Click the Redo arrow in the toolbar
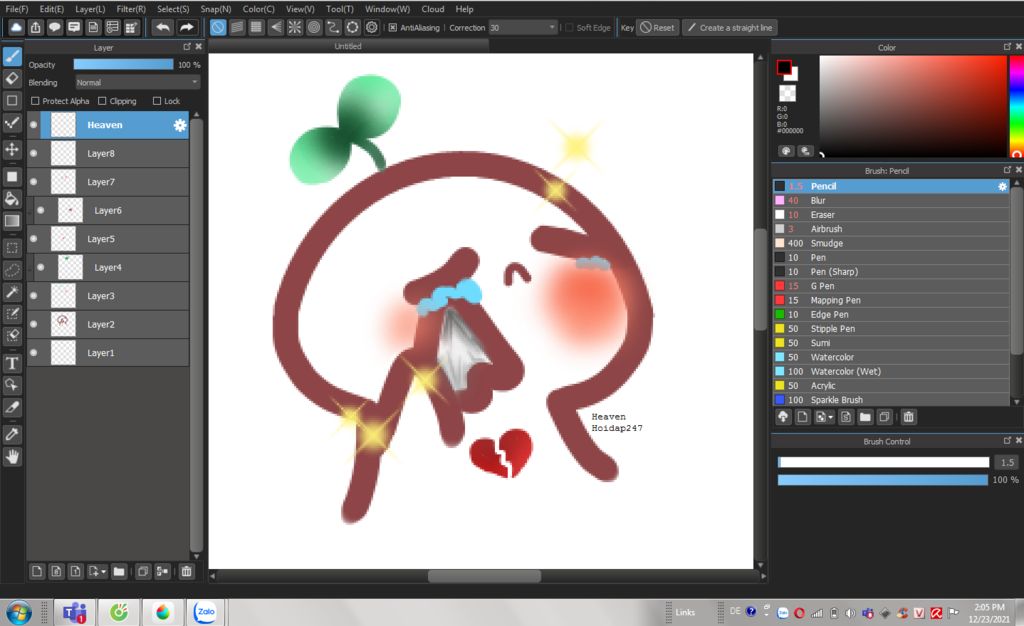Screen dimensions: 1024x626 tap(186, 27)
